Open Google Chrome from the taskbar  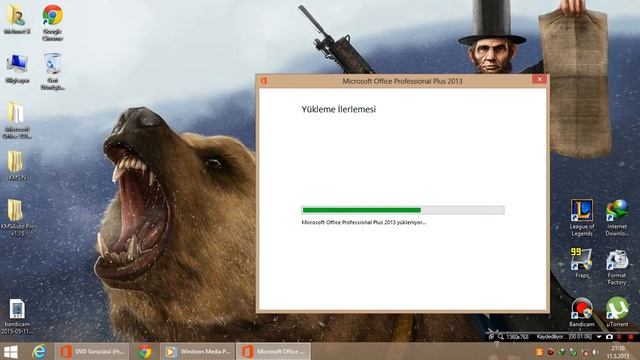[x=144, y=351]
